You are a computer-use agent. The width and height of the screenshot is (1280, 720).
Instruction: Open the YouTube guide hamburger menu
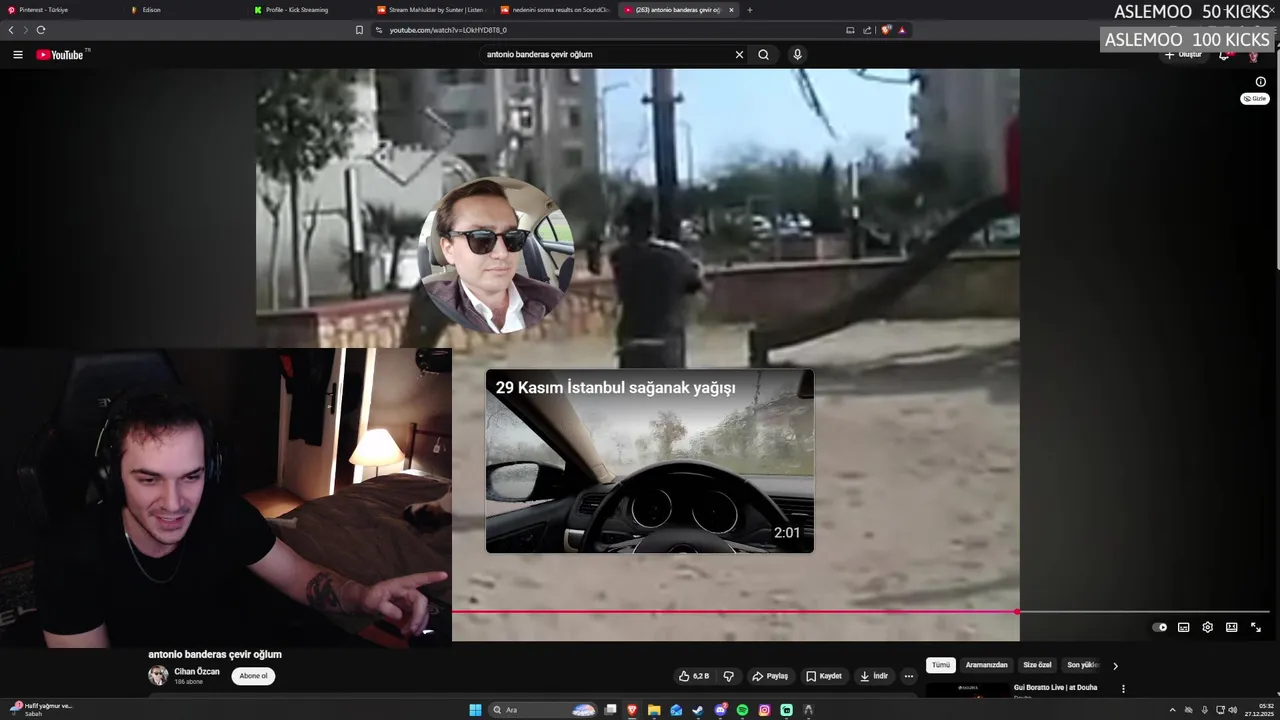(18, 55)
